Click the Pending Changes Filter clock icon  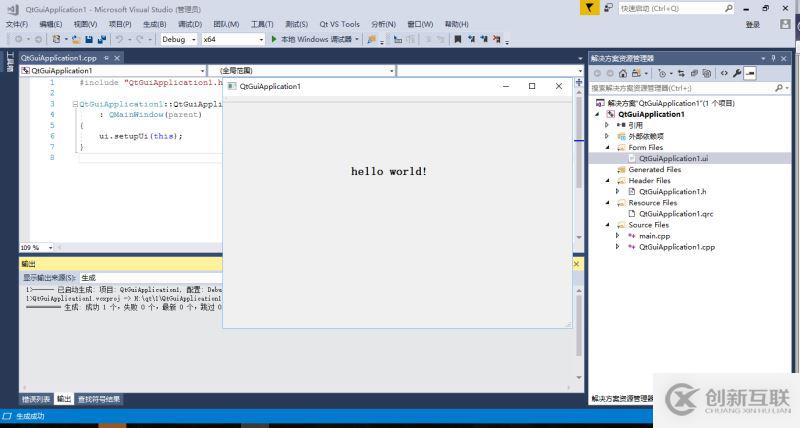tap(662, 73)
